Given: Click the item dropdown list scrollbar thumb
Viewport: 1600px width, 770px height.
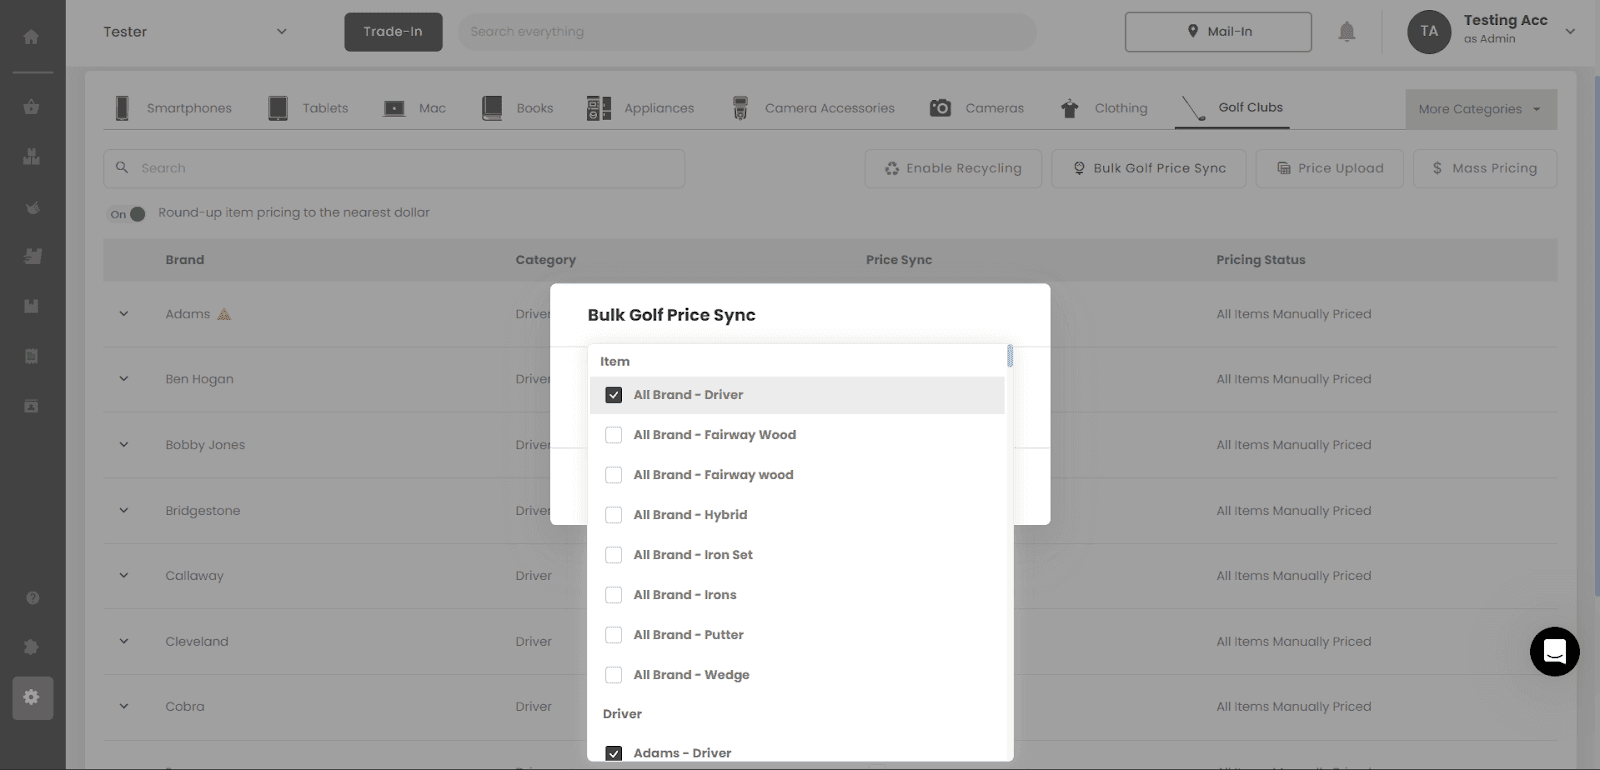Looking at the screenshot, I should [x=1010, y=356].
